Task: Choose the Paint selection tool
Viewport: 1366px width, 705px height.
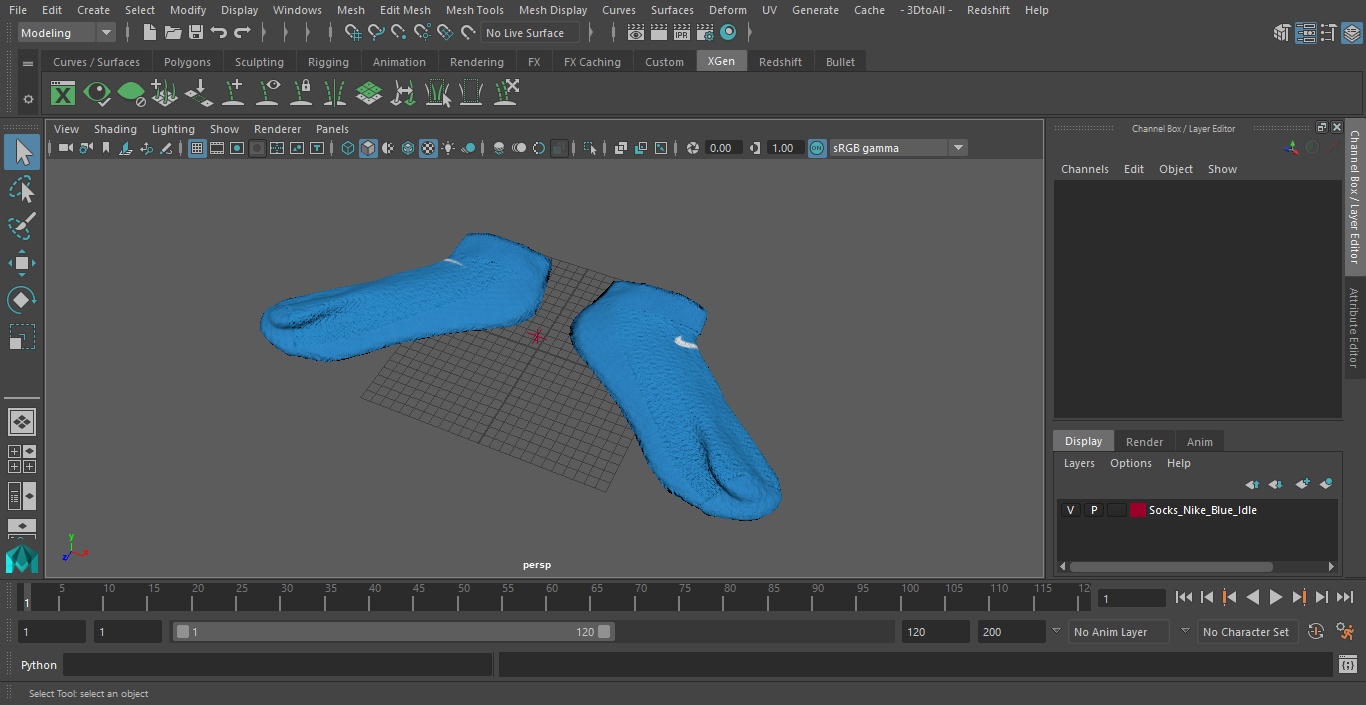Action: [22, 226]
